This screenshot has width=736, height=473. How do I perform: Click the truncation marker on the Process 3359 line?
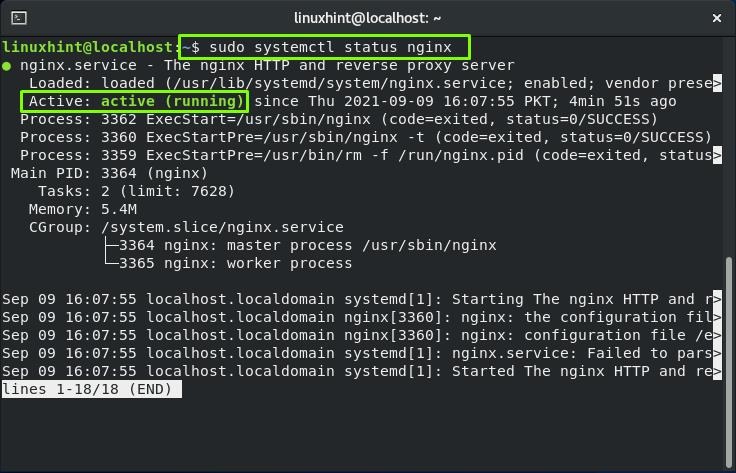coord(717,155)
